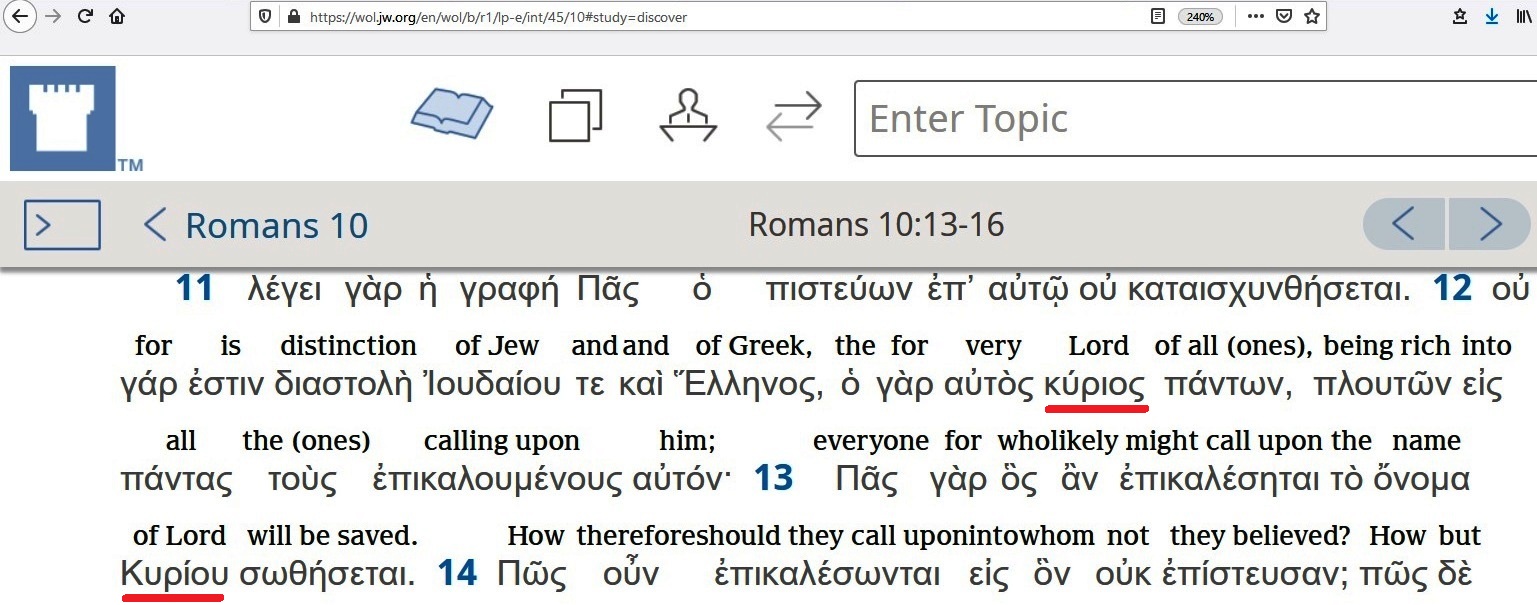
Task: Click the underlined Greek word κύριος
Action: (1095, 387)
